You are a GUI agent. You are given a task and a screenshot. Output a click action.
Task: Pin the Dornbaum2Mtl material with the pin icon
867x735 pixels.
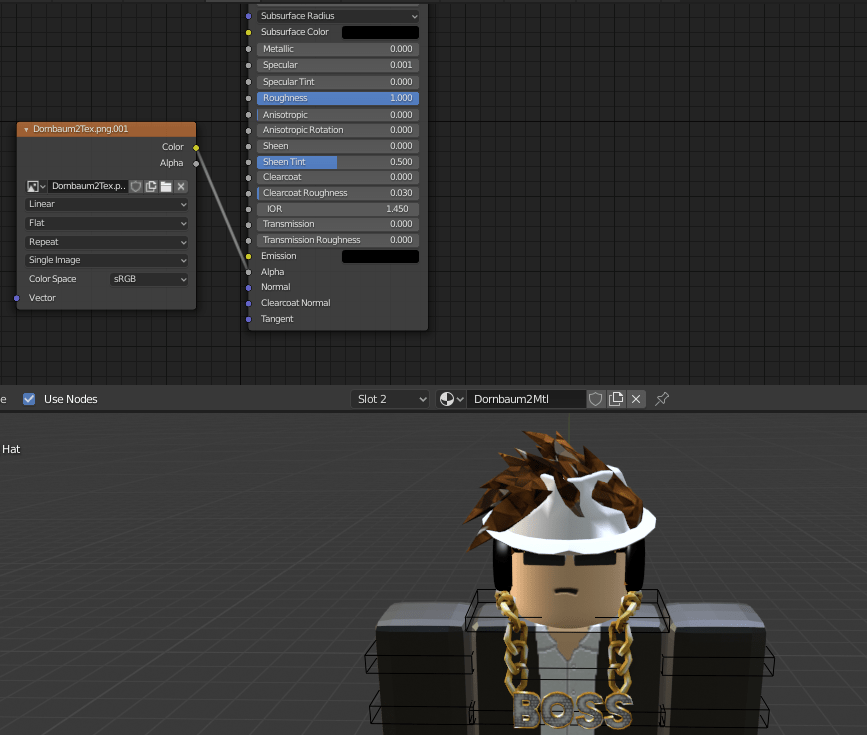(x=660, y=398)
